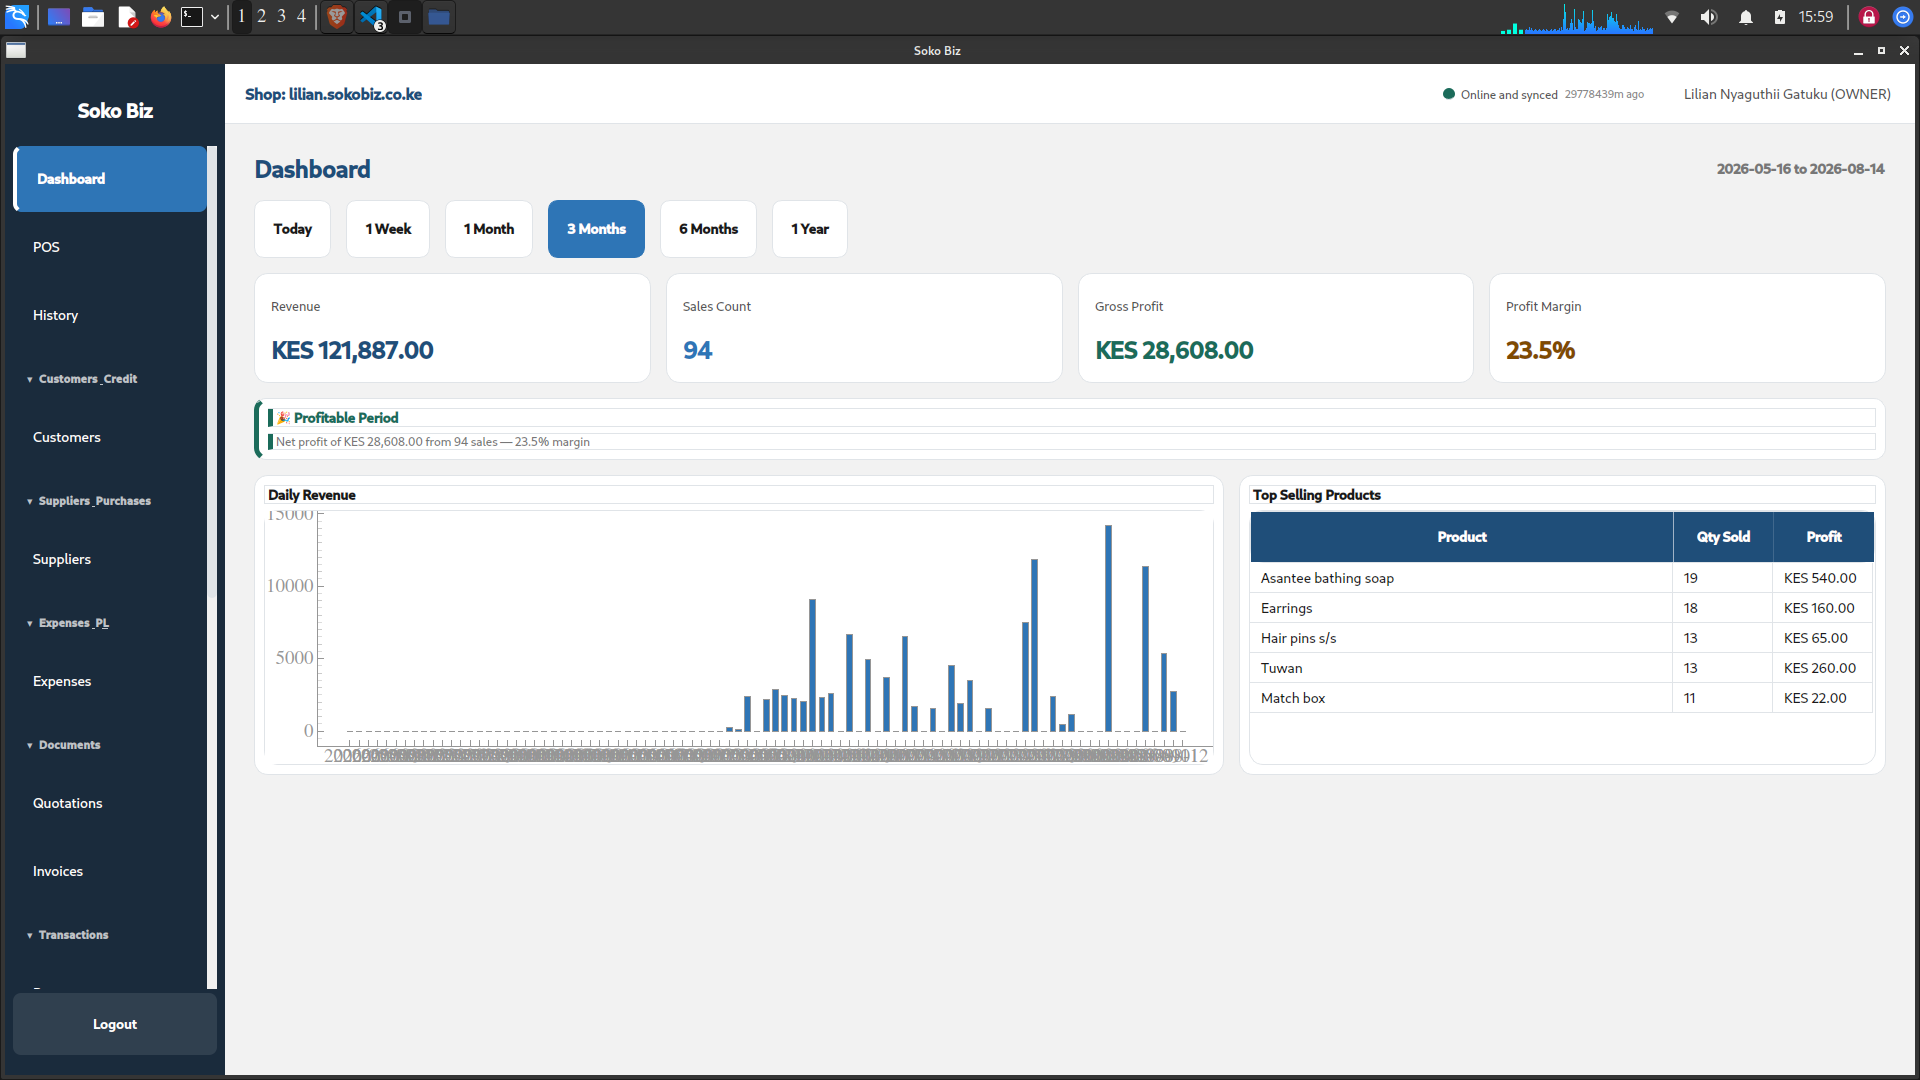Click the Profit Margin 23.5% card
Image resolution: width=1920 pixels, height=1080 pixels.
point(1687,328)
